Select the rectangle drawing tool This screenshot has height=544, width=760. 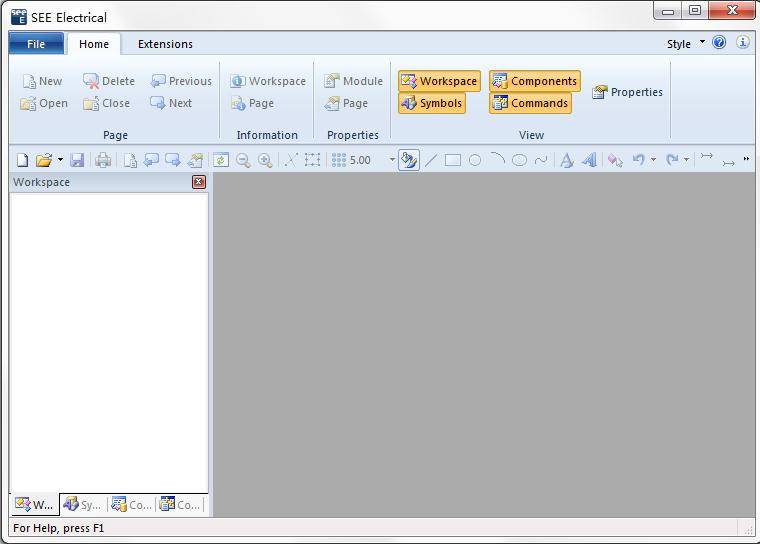pyautogui.click(x=453, y=160)
